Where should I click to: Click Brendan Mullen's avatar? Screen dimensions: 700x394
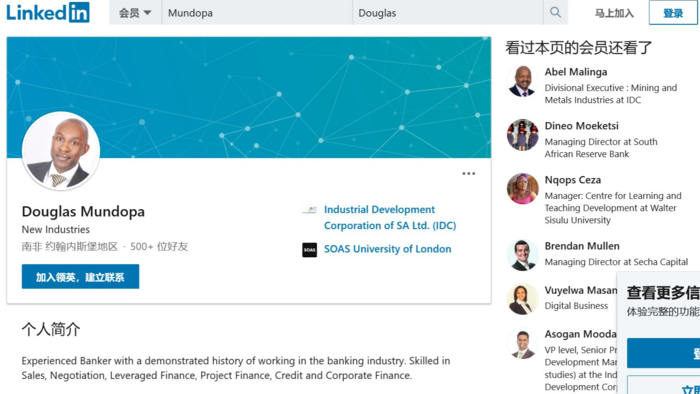pos(522,255)
